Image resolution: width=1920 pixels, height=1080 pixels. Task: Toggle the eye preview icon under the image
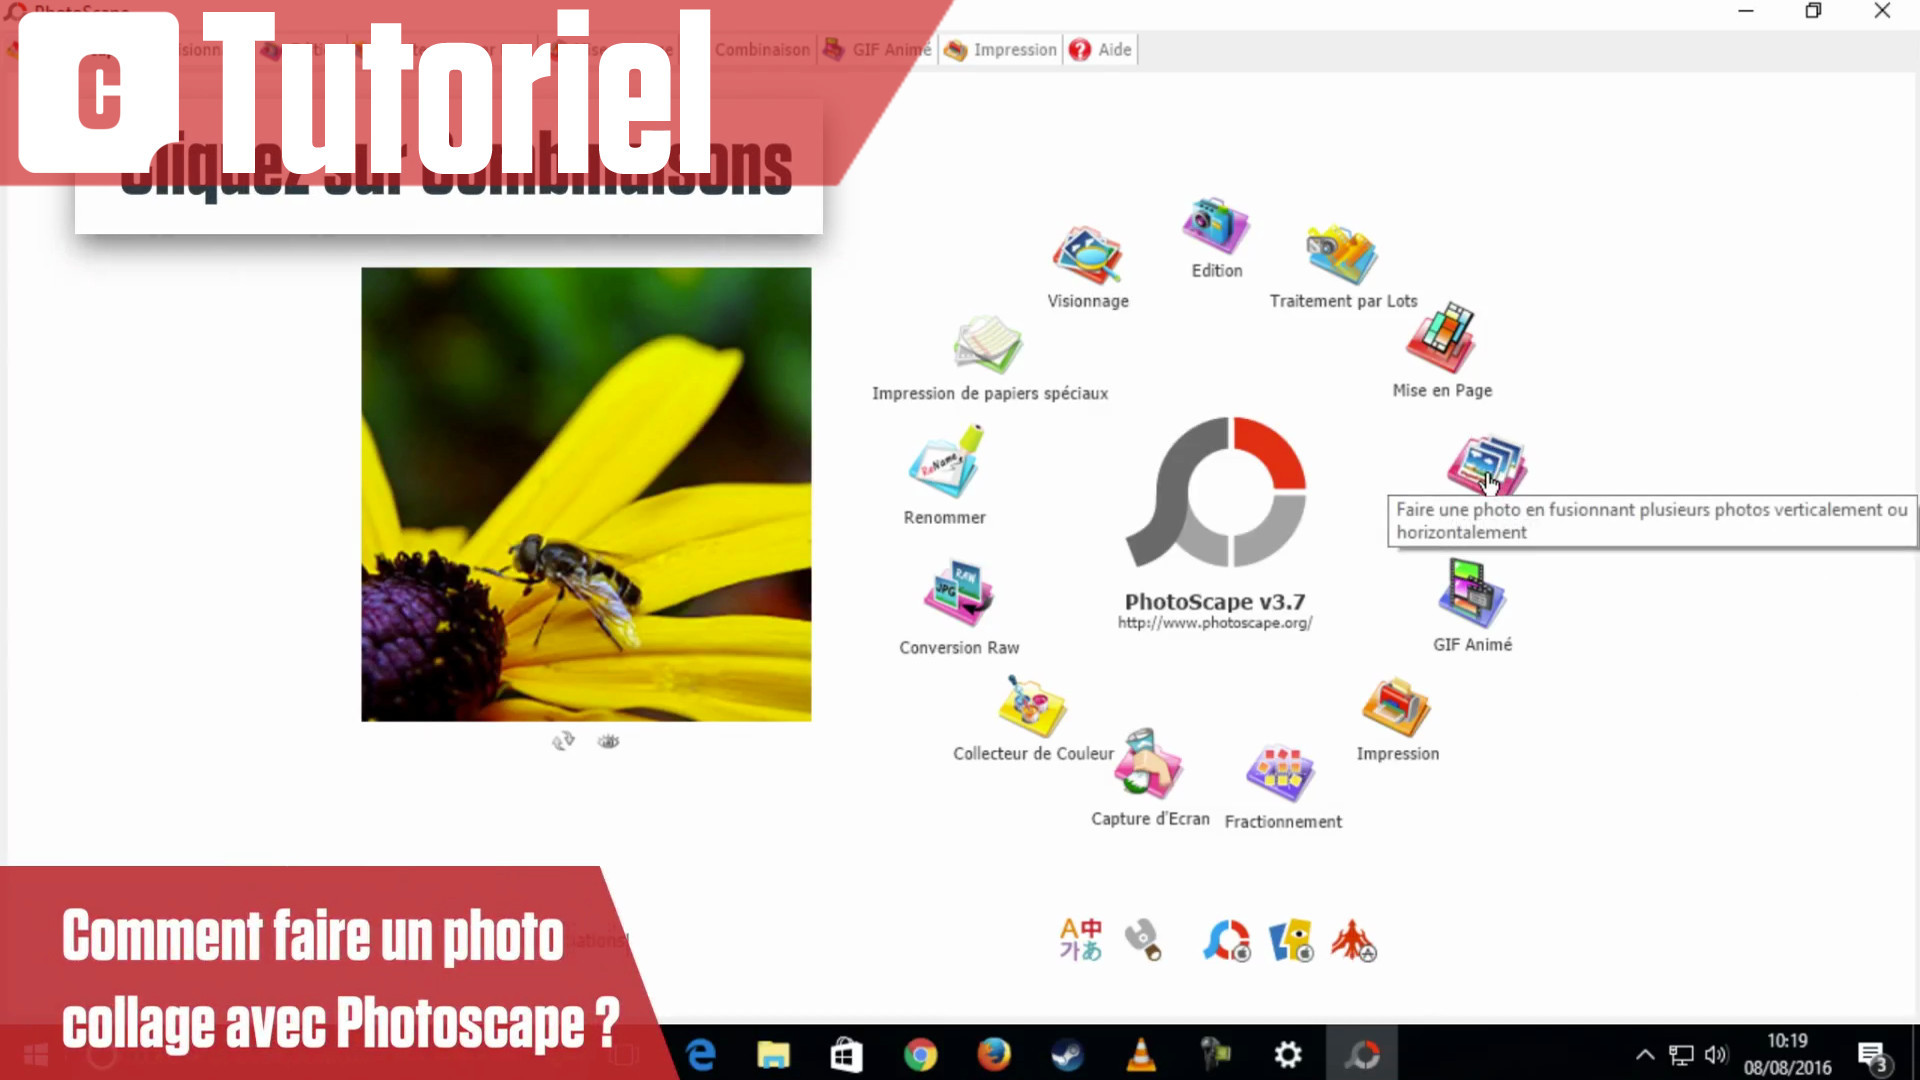pos(607,741)
